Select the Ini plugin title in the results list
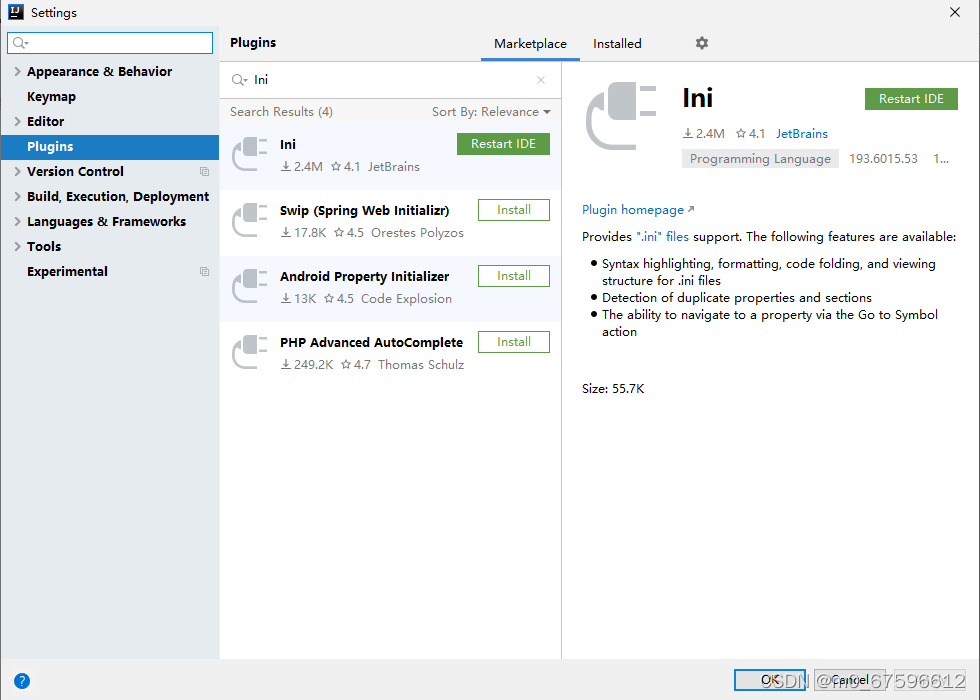 (288, 144)
